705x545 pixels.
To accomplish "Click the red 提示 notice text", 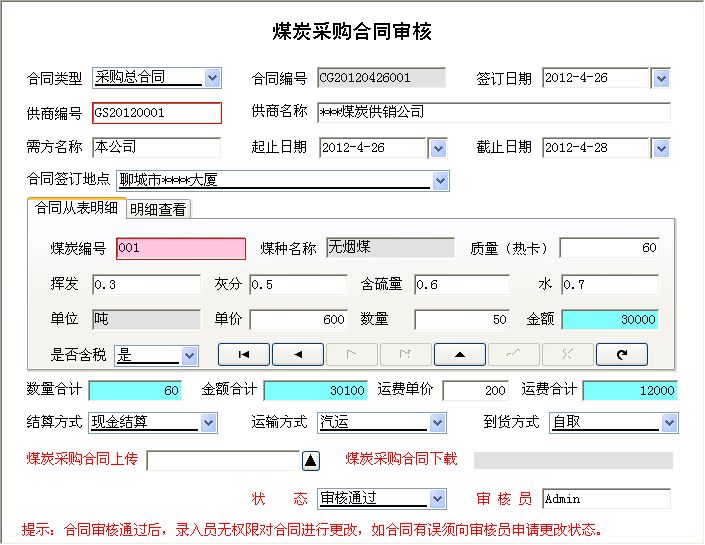I will pyautogui.click(x=312, y=530).
